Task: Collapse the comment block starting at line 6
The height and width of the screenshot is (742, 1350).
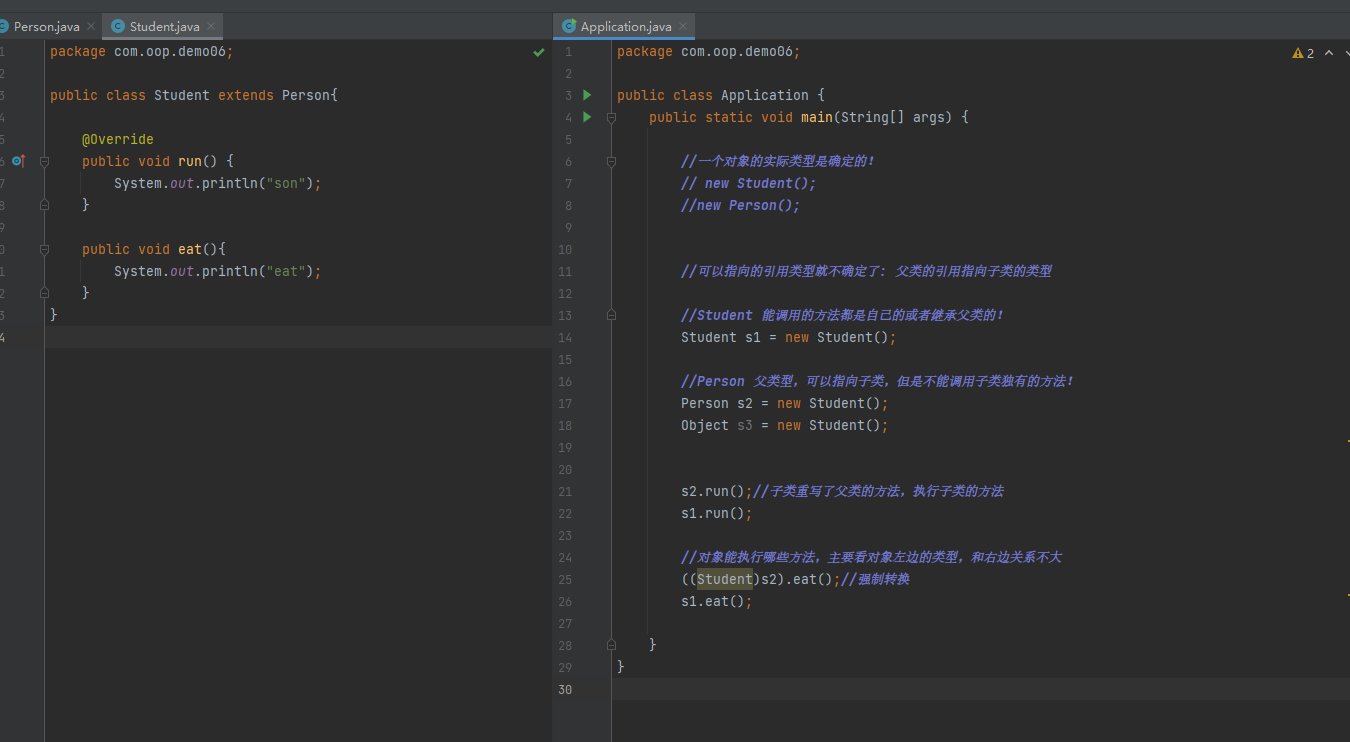Action: pyautogui.click(x=610, y=161)
